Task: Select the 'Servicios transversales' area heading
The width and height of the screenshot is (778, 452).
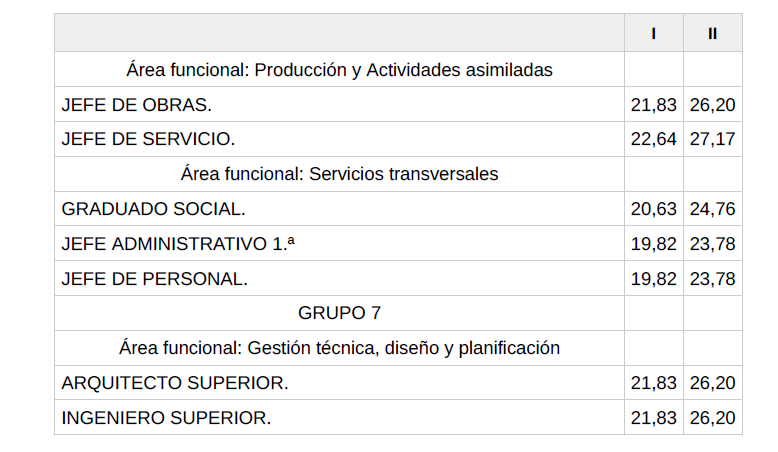Action: [x=339, y=174]
